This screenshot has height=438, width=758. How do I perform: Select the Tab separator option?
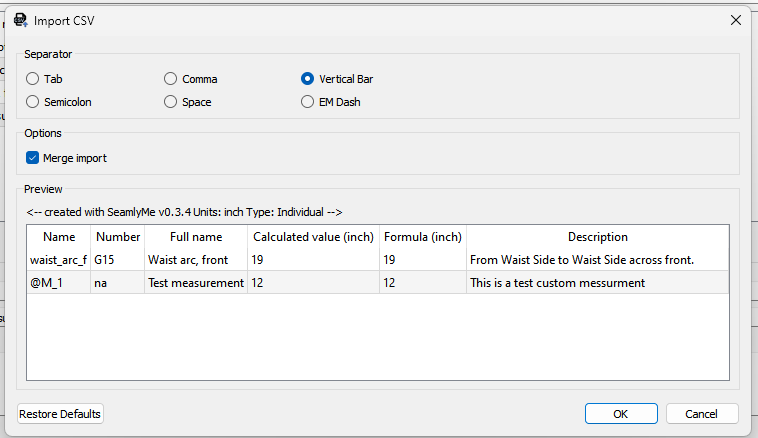(x=33, y=79)
